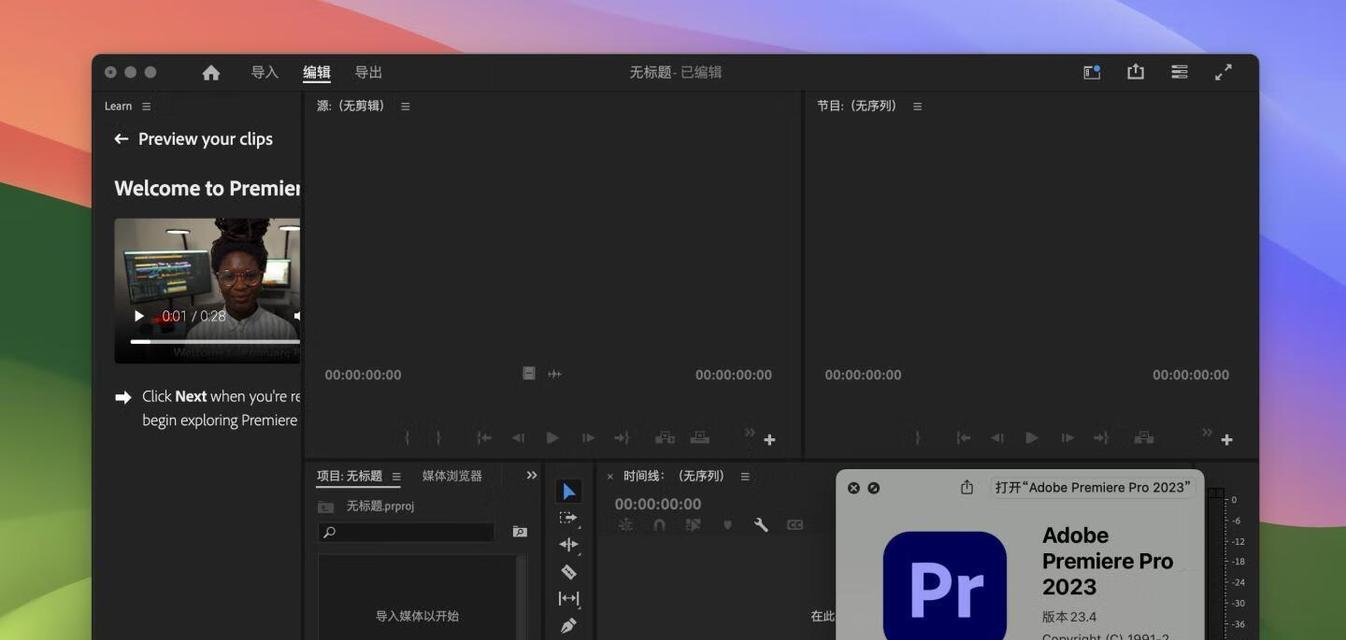This screenshot has height=640, width=1346.
Task: Open Source monitor button editor plus
Action: click(x=769, y=440)
